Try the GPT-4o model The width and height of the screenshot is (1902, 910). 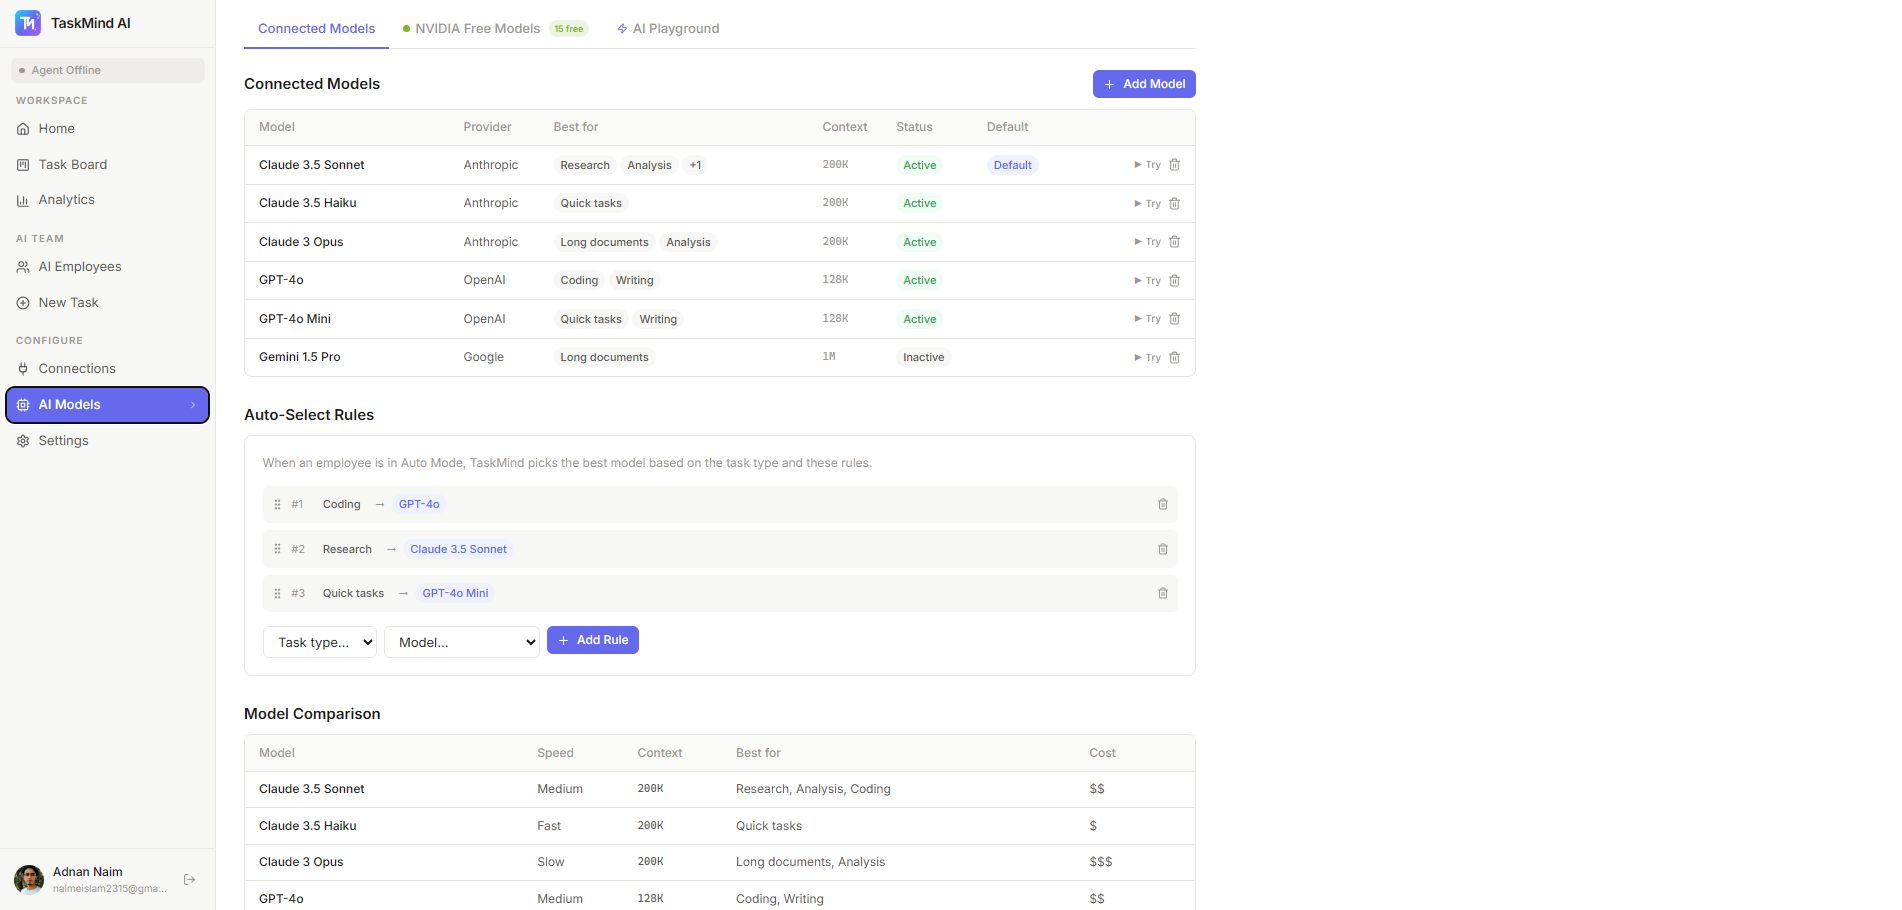[1147, 281]
